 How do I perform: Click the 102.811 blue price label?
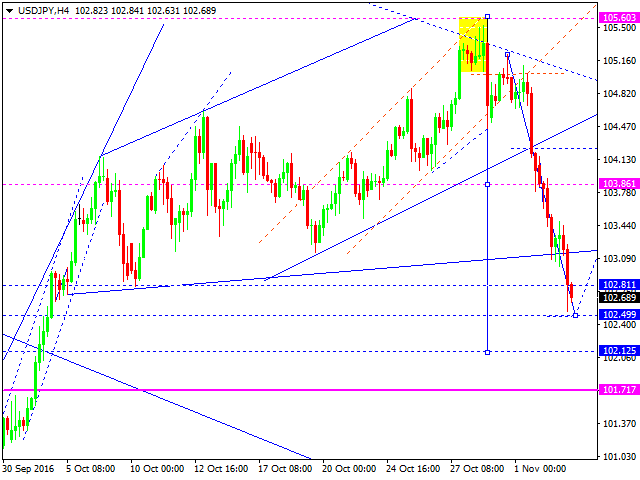(619, 285)
